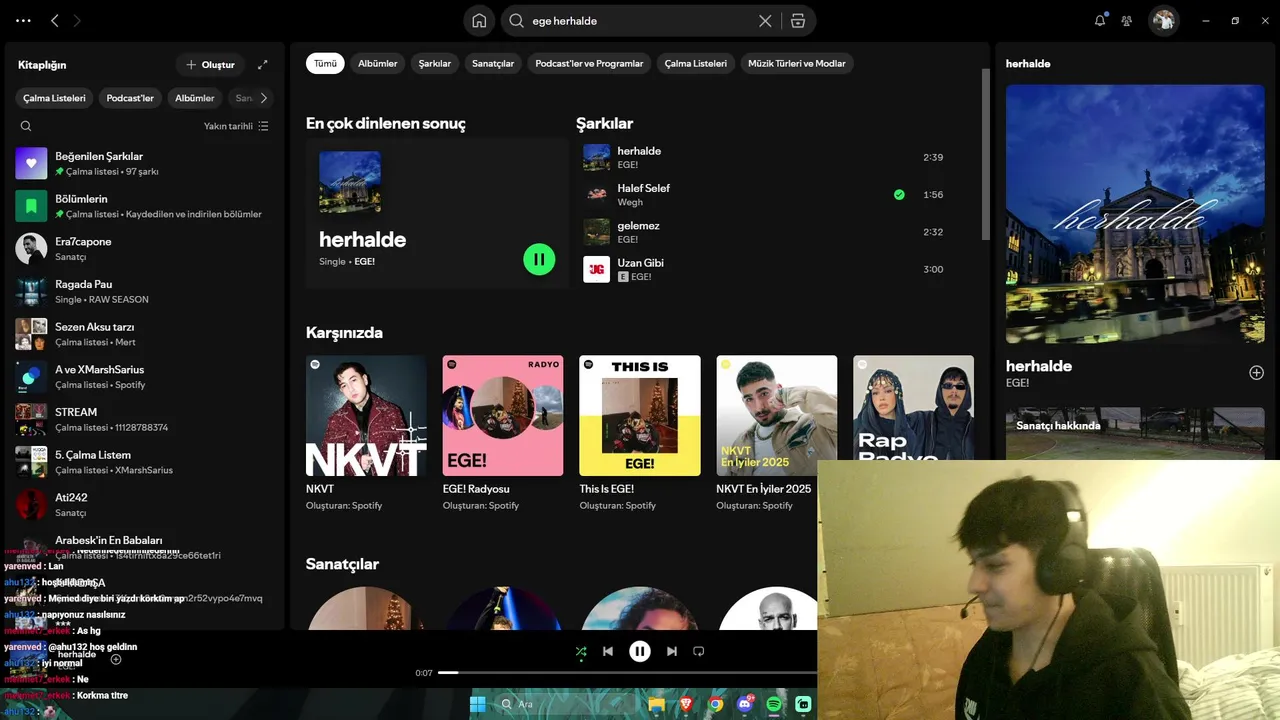Open Sezen Aksu tarzı playlist
The height and width of the screenshot is (720, 1280).
145,334
